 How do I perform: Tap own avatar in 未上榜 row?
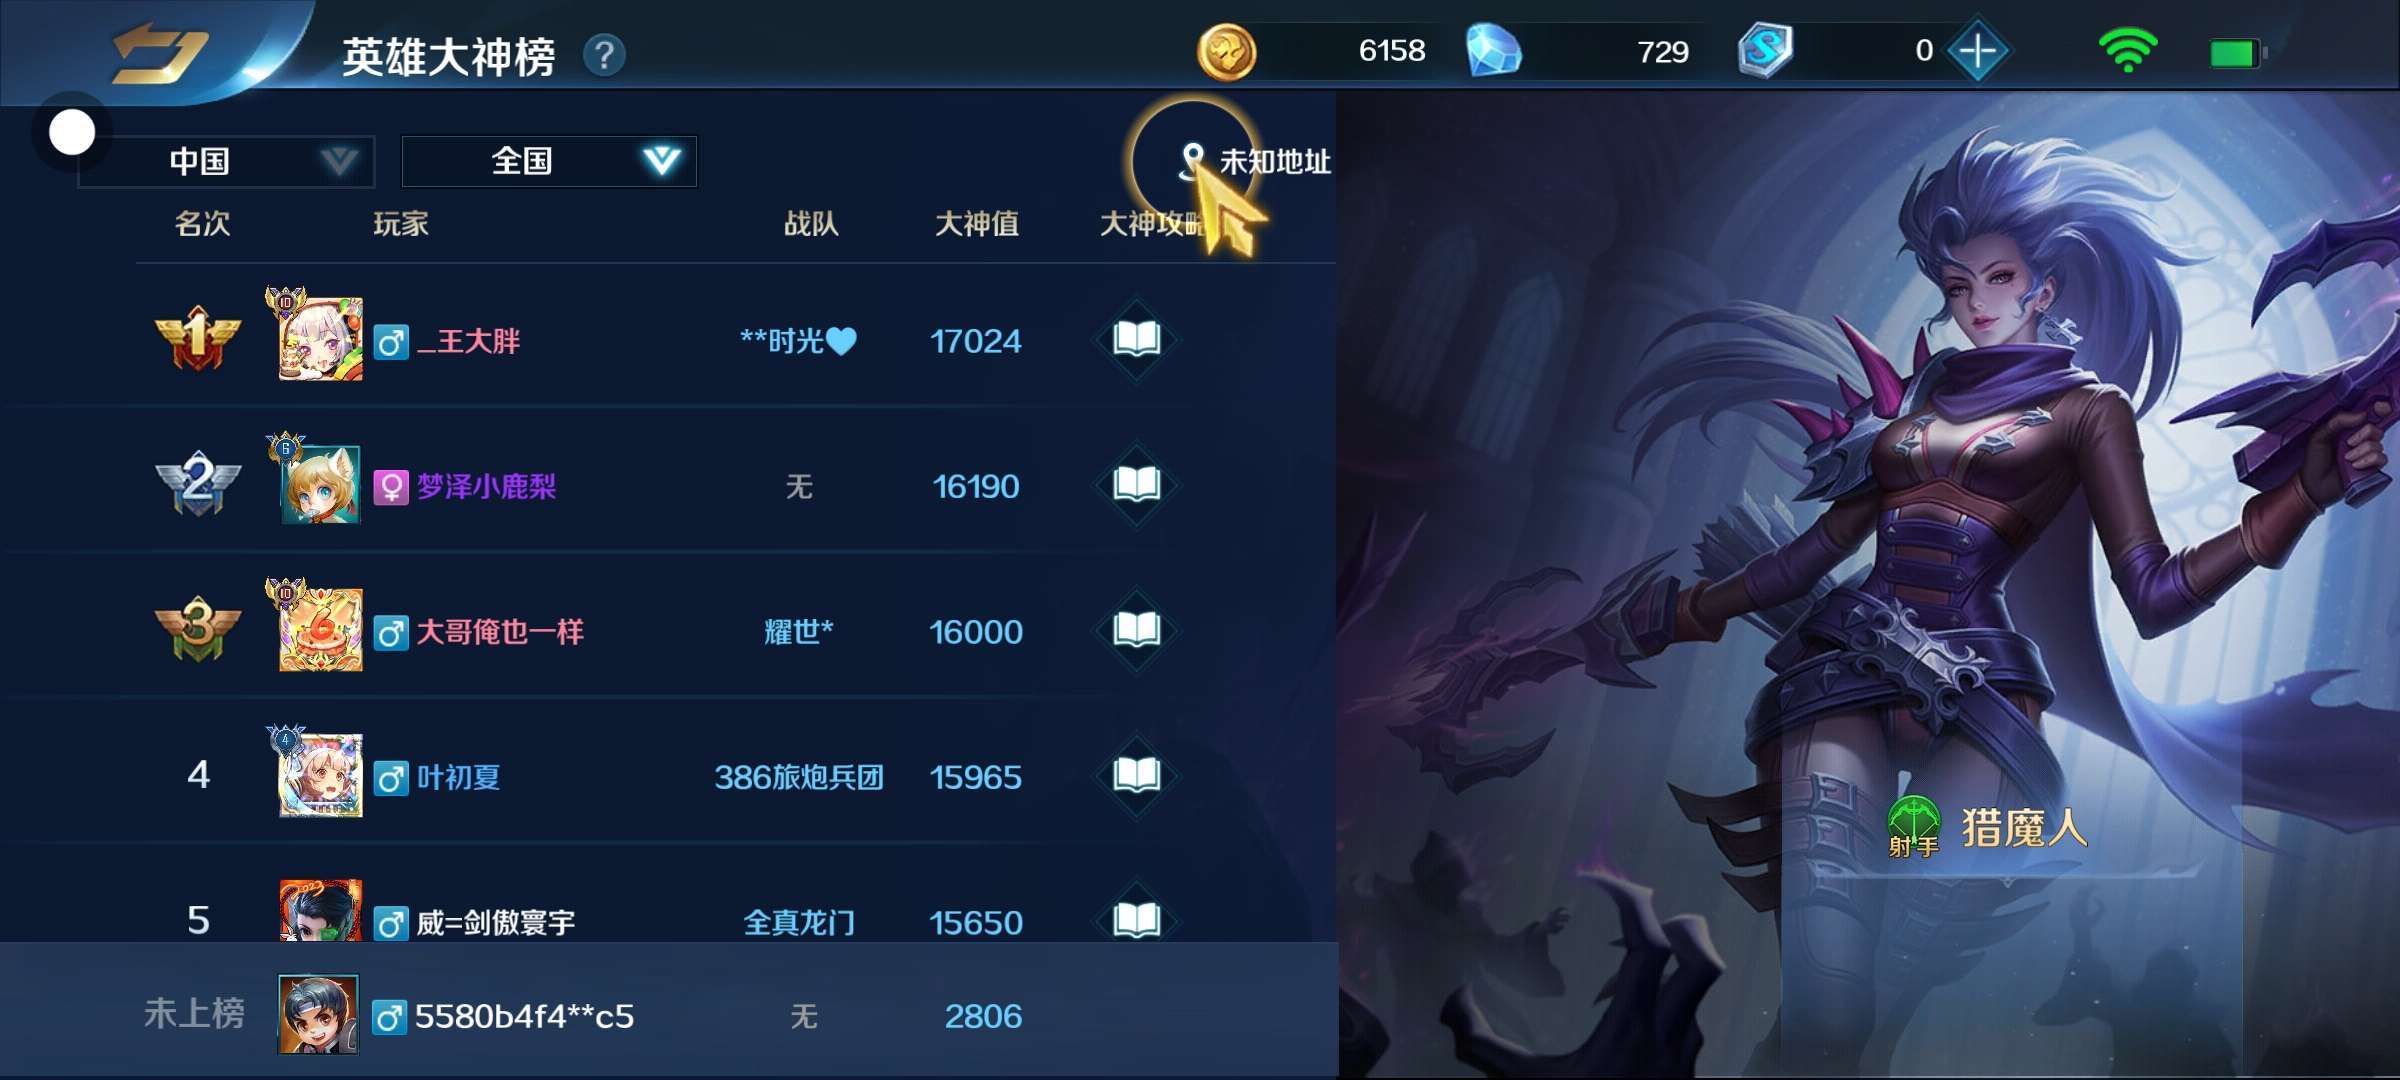point(318,1014)
